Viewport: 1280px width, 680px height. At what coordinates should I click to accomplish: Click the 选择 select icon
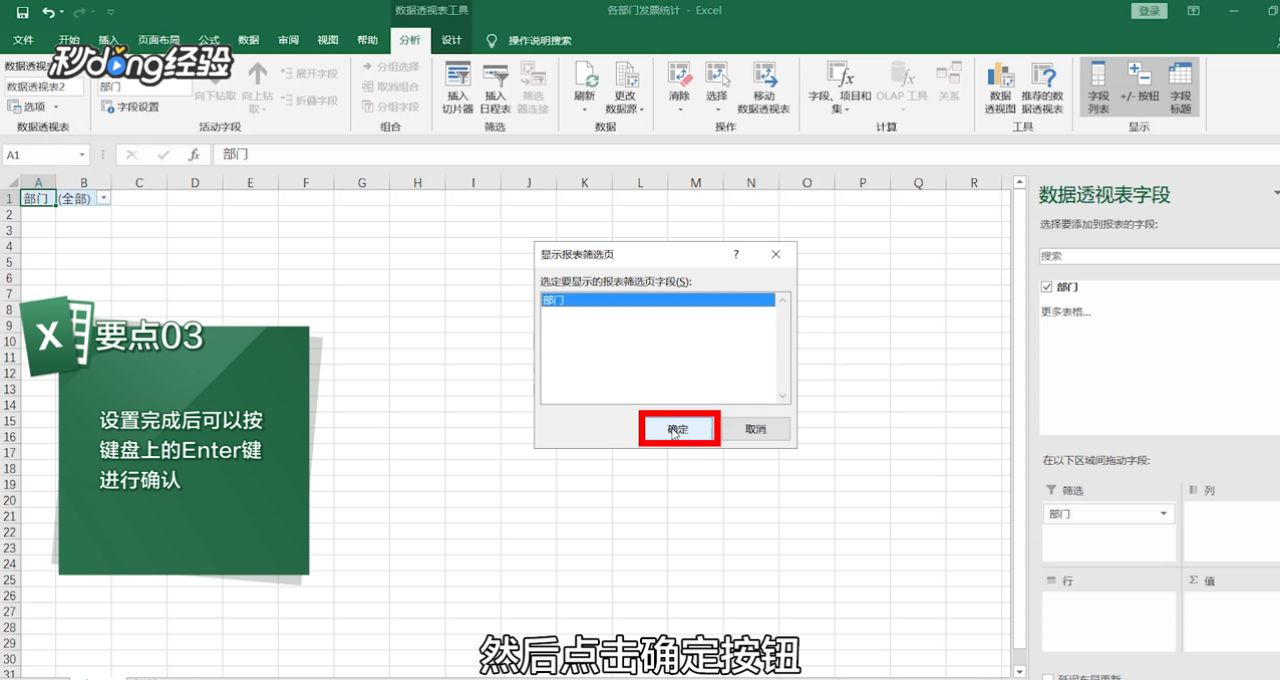click(x=716, y=76)
